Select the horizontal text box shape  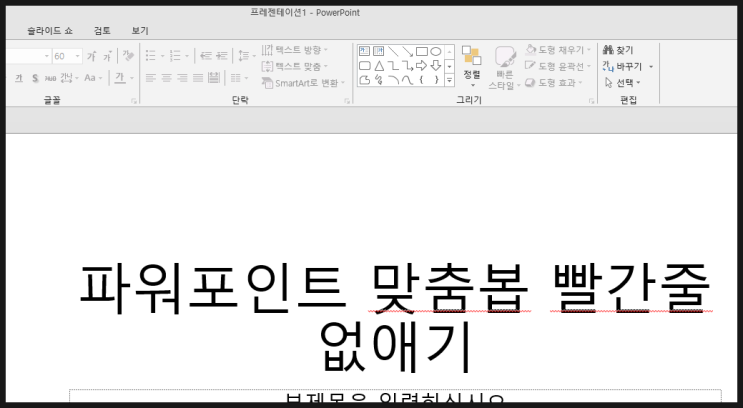click(364, 51)
